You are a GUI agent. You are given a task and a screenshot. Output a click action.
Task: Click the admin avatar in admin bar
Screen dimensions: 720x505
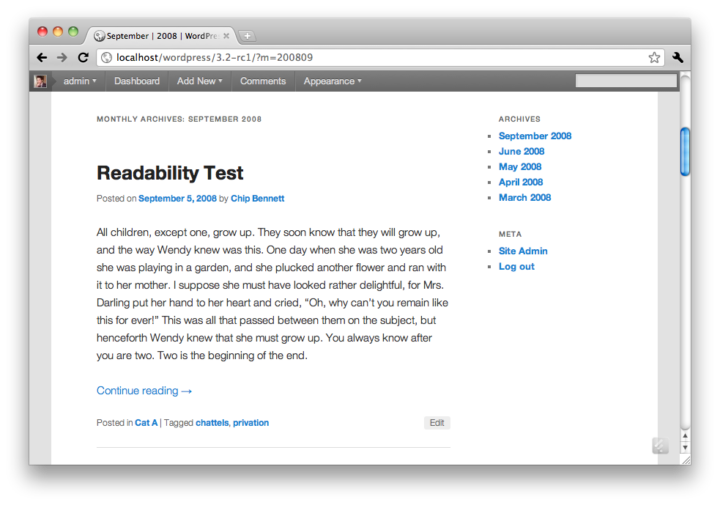(x=40, y=81)
